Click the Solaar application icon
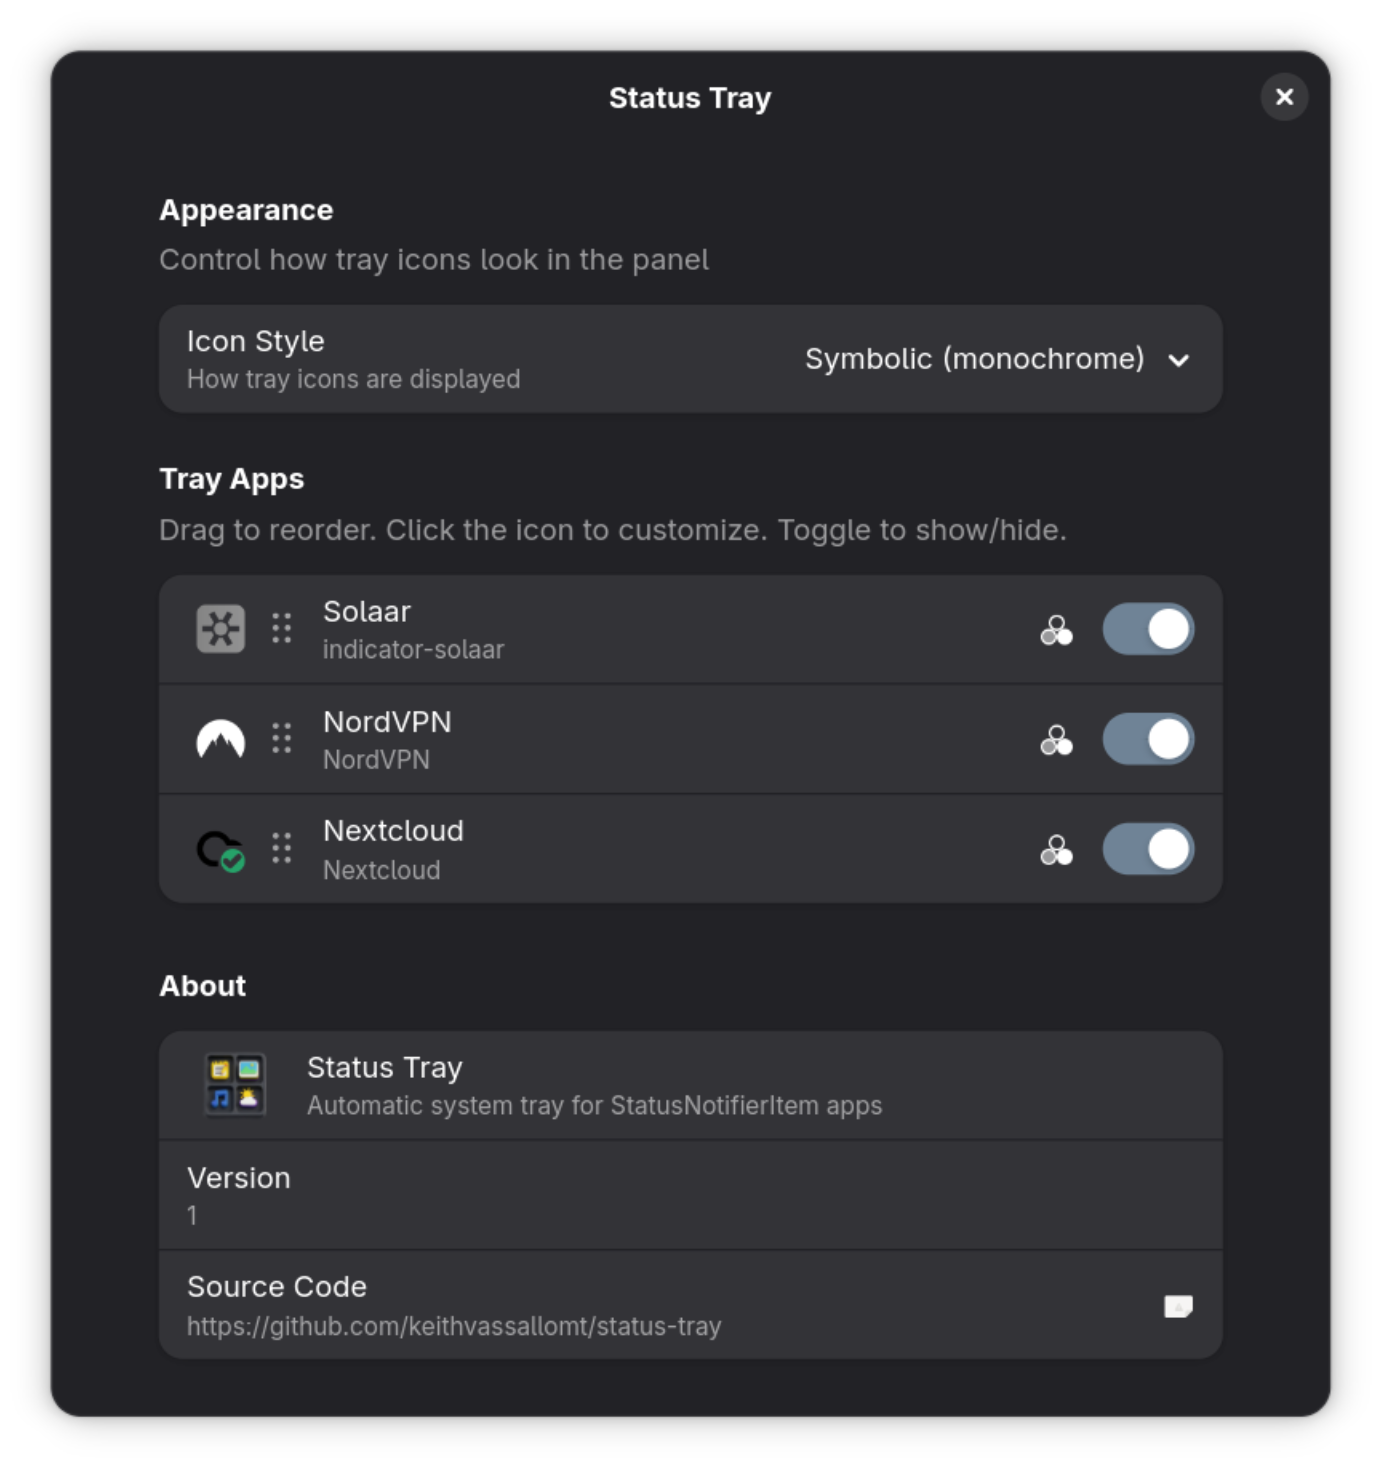 coord(222,628)
